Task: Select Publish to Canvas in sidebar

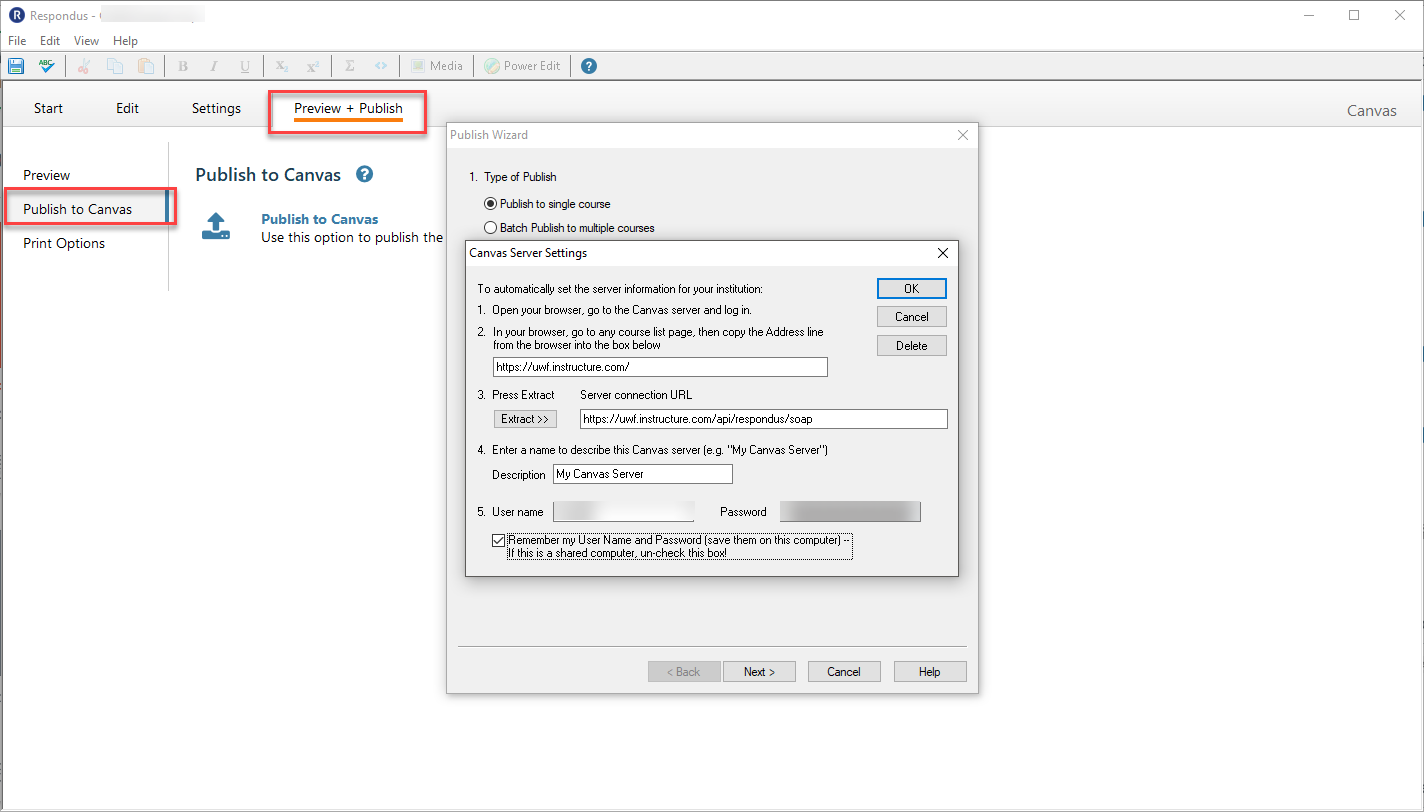Action: pos(78,209)
